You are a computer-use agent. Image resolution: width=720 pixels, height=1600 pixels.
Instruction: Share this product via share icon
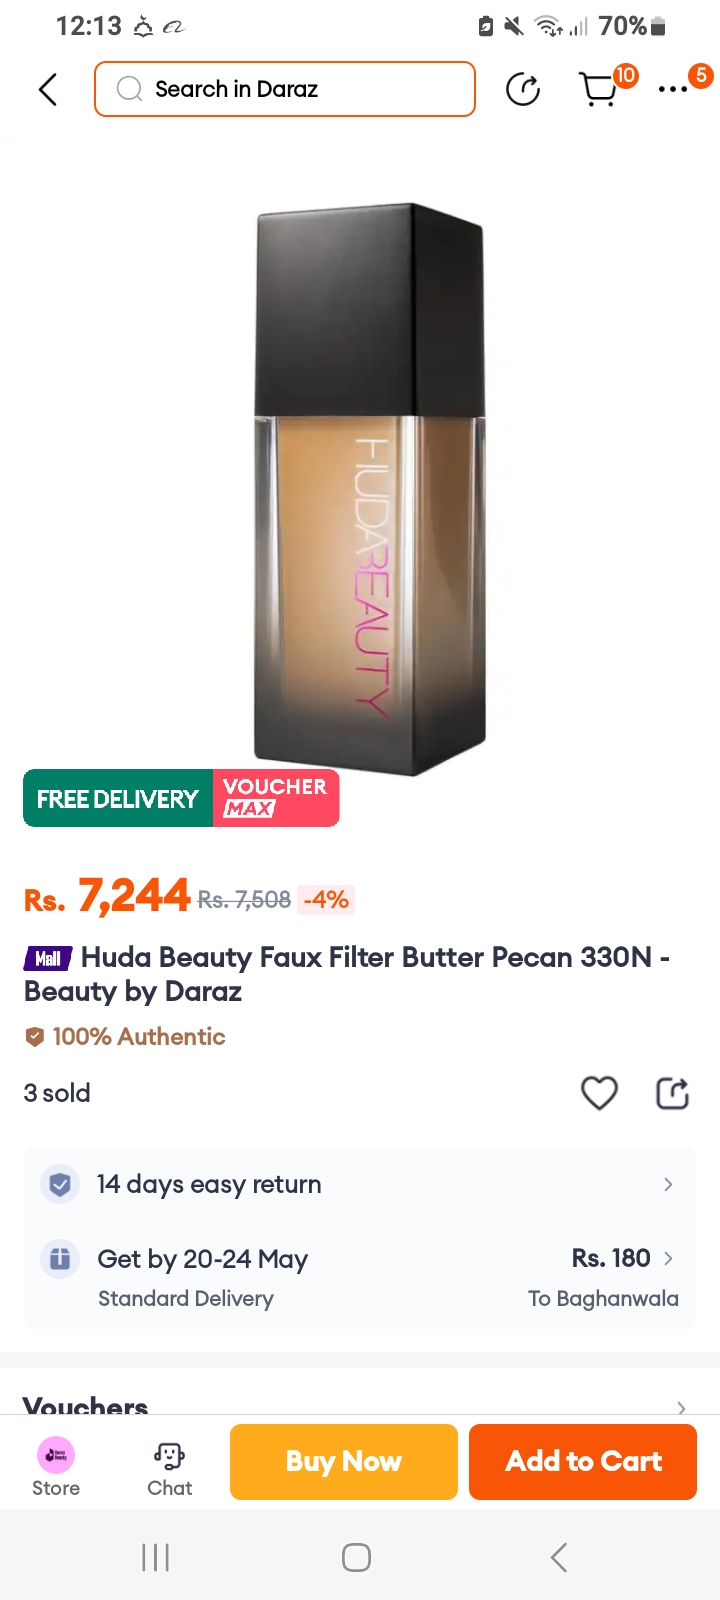(x=672, y=1093)
